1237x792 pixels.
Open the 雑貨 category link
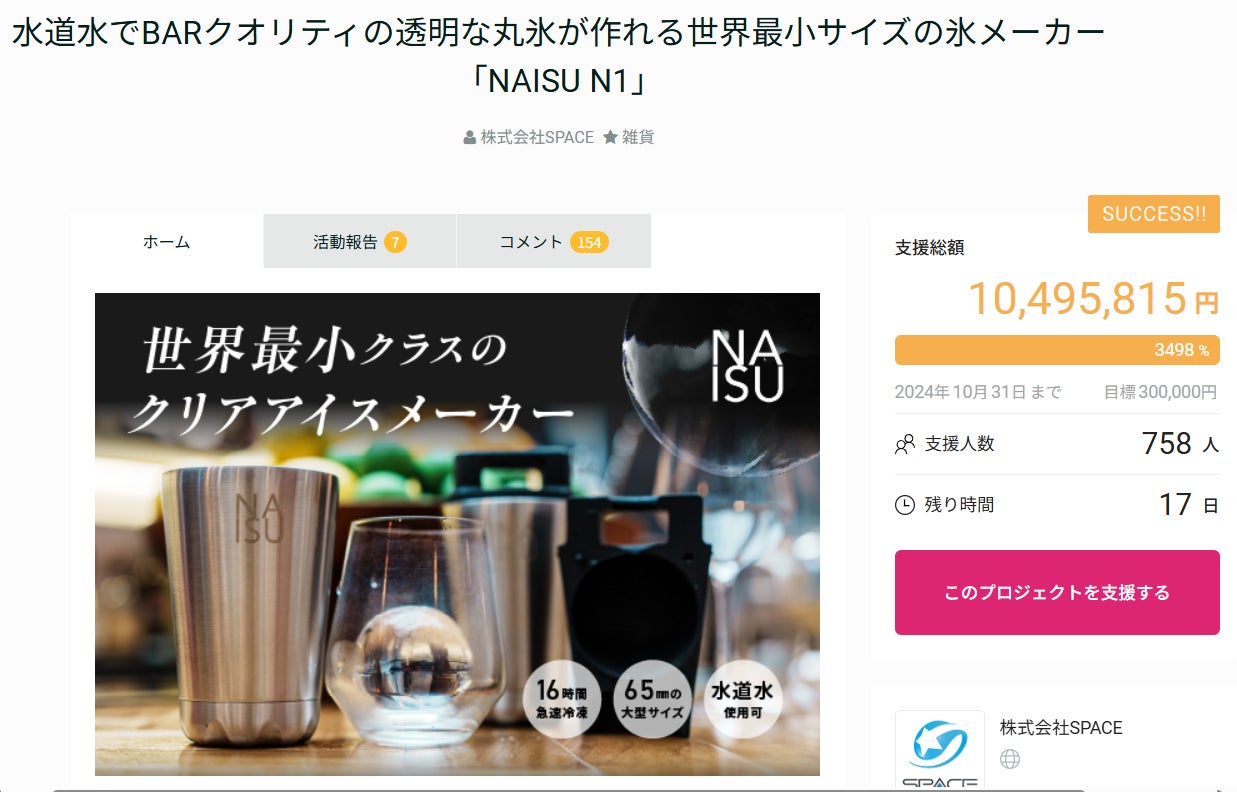click(x=638, y=138)
